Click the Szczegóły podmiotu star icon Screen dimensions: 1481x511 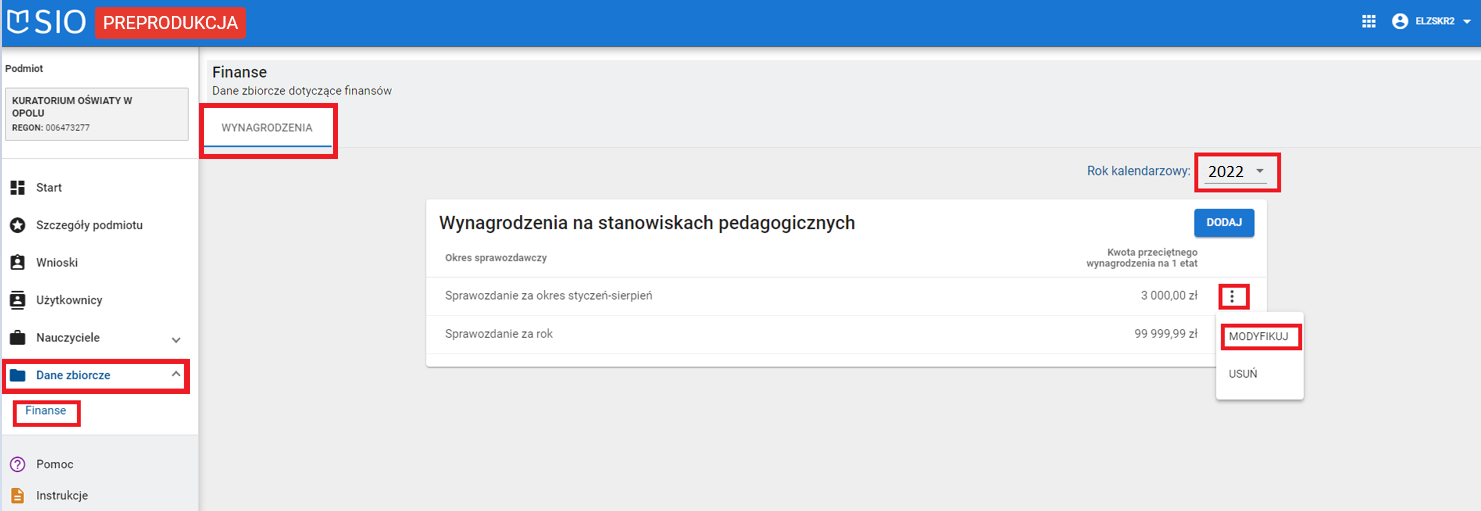tap(17, 225)
